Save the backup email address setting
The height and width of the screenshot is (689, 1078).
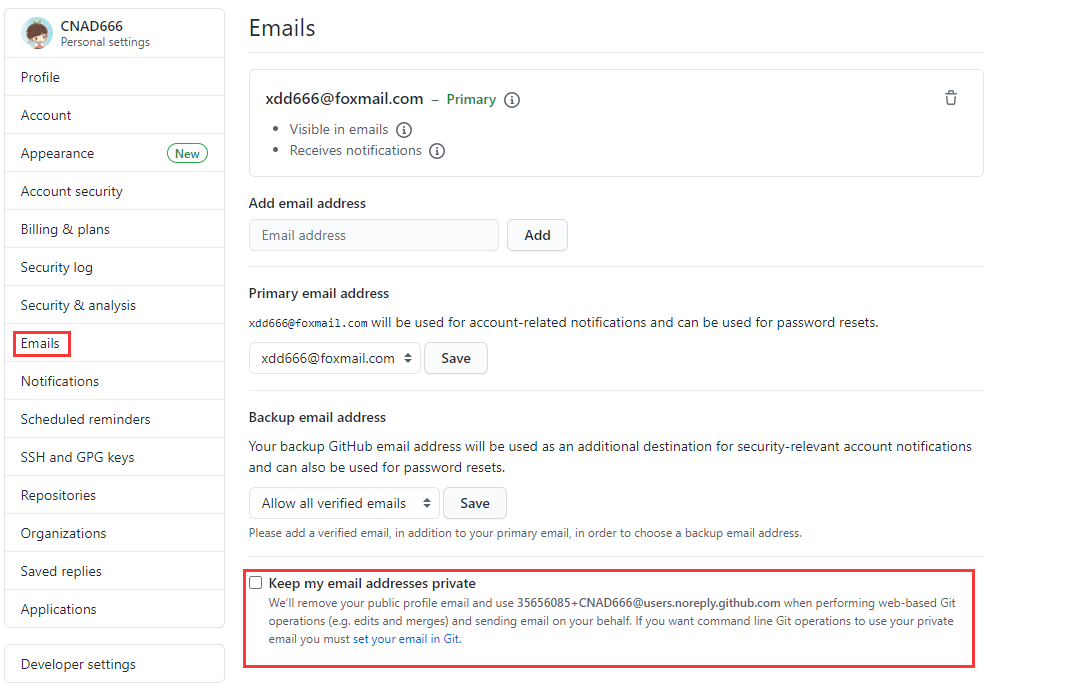point(475,503)
